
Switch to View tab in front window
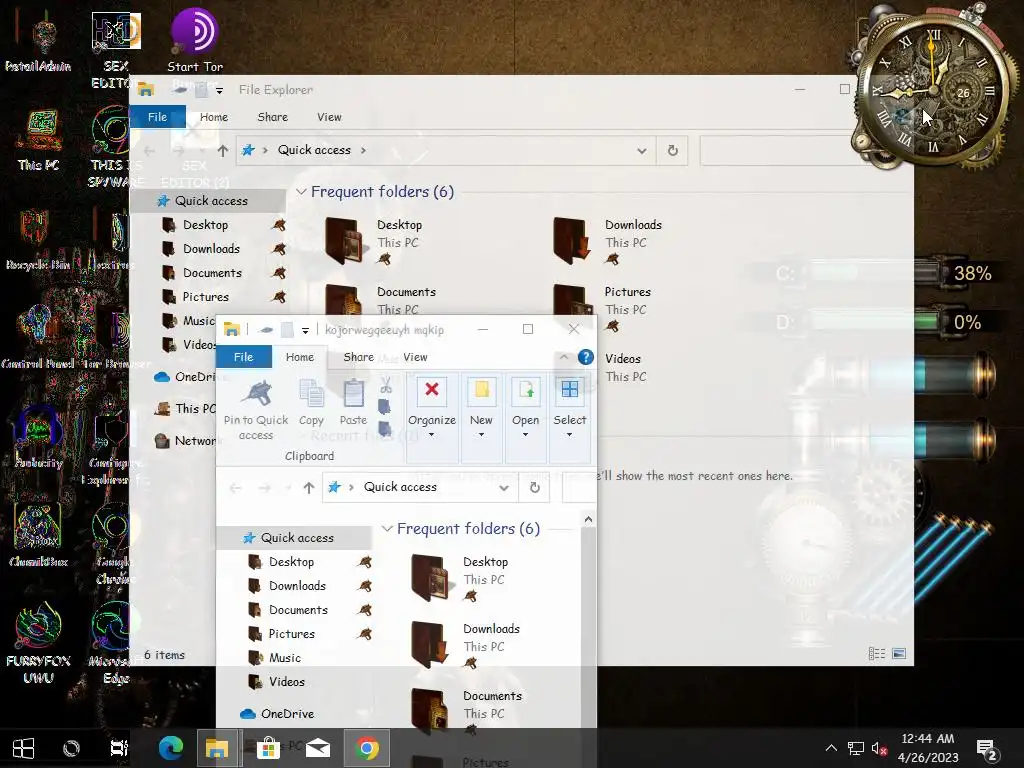click(x=415, y=357)
